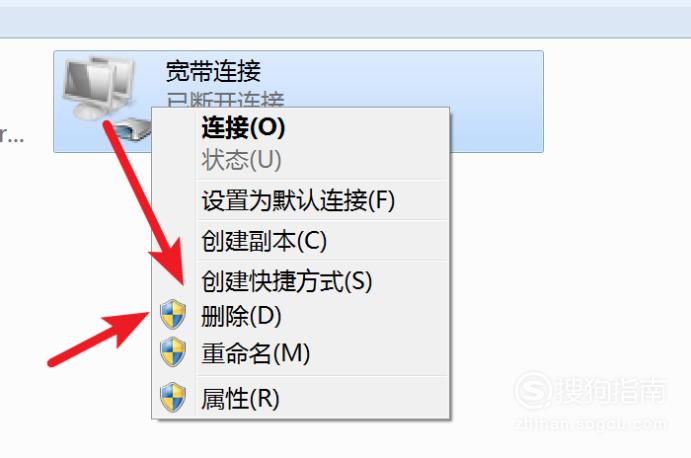
Task: Choose 连接(O) from the context menu
Action: point(243,128)
